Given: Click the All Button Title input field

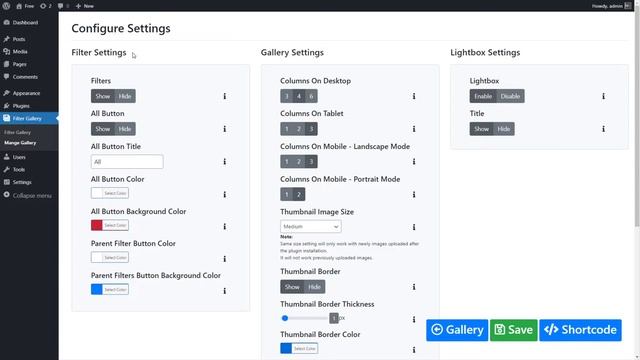Looking at the screenshot, I should pos(127,162).
